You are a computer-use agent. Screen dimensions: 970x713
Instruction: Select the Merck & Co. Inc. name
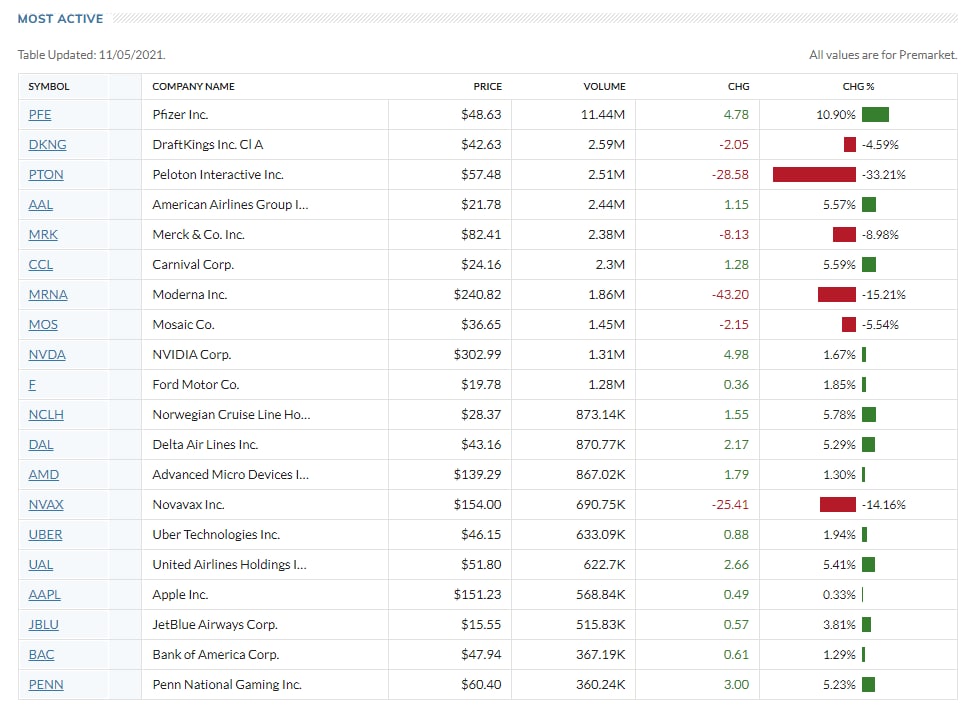coord(199,234)
